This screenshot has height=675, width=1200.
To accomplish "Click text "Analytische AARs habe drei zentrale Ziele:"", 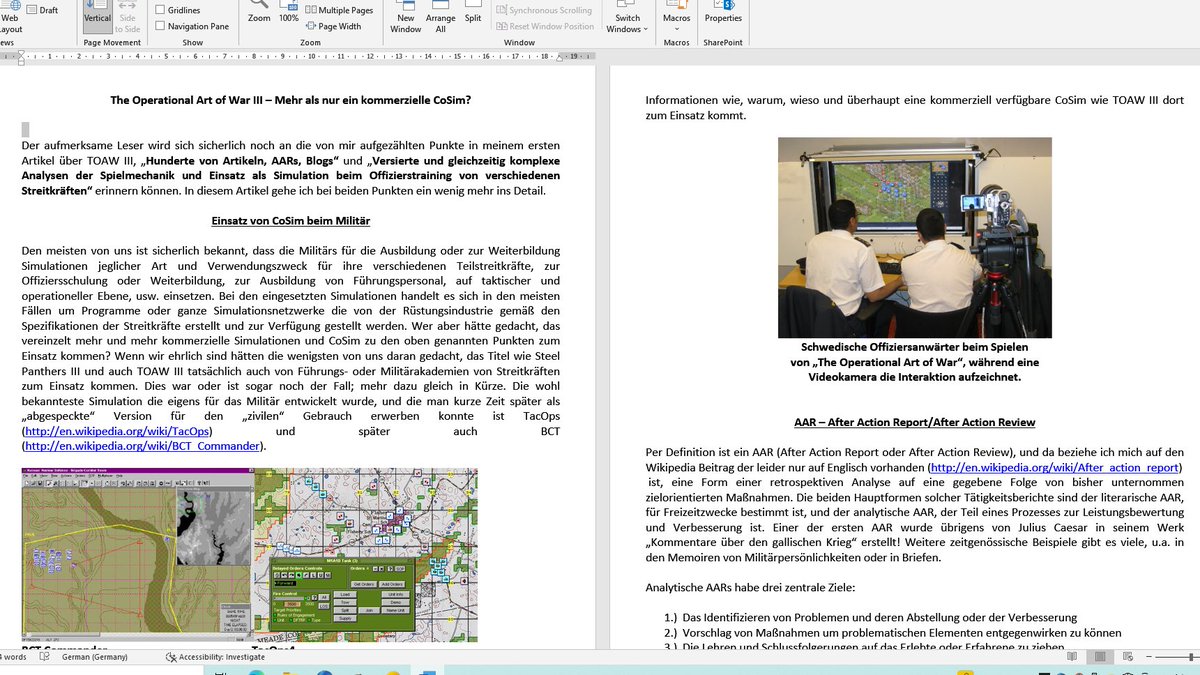I will coord(751,588).
